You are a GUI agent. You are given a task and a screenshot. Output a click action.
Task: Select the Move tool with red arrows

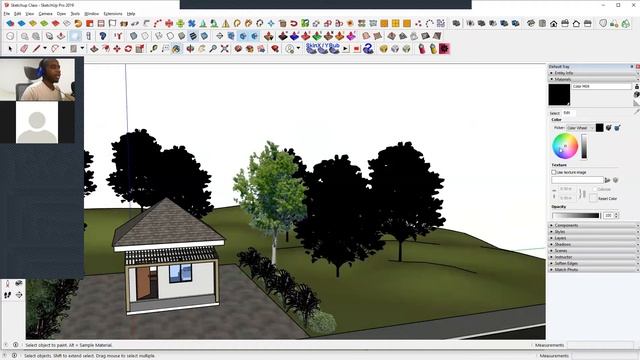coord(117,49)
